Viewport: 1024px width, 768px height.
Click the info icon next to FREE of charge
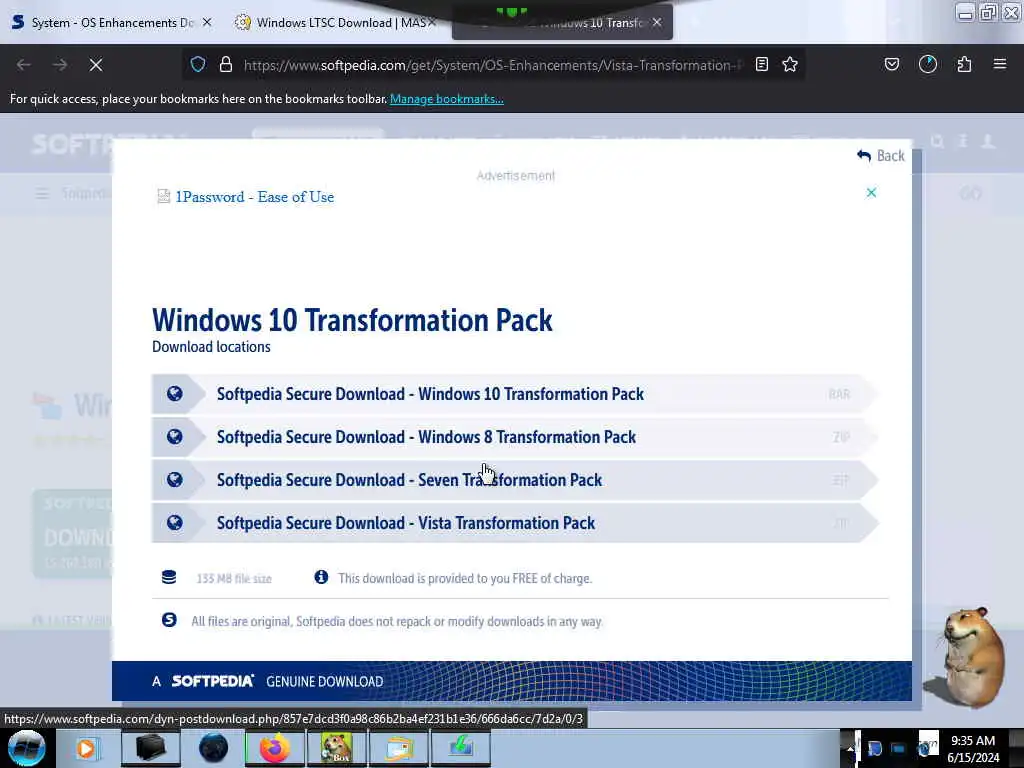tap(321, 577)
